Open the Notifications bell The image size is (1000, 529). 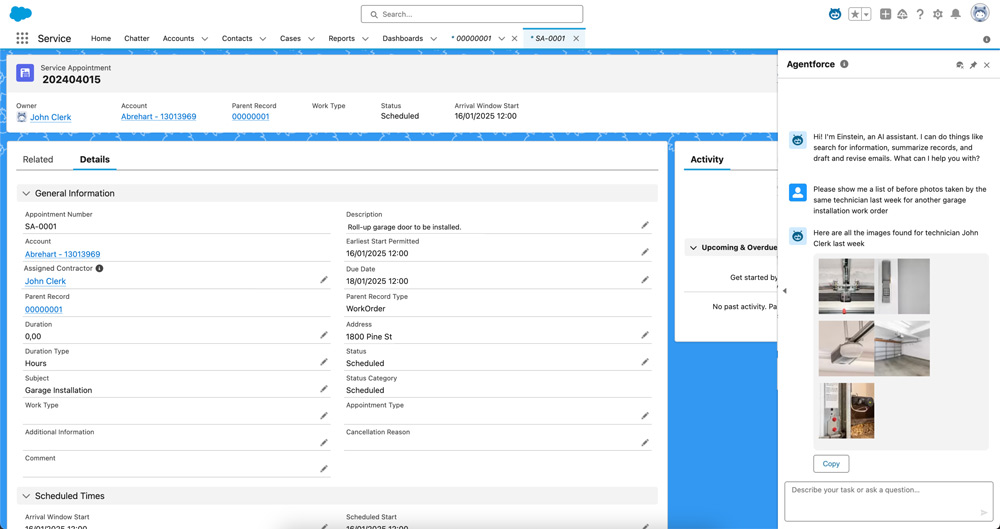click(x=955, y=14)
